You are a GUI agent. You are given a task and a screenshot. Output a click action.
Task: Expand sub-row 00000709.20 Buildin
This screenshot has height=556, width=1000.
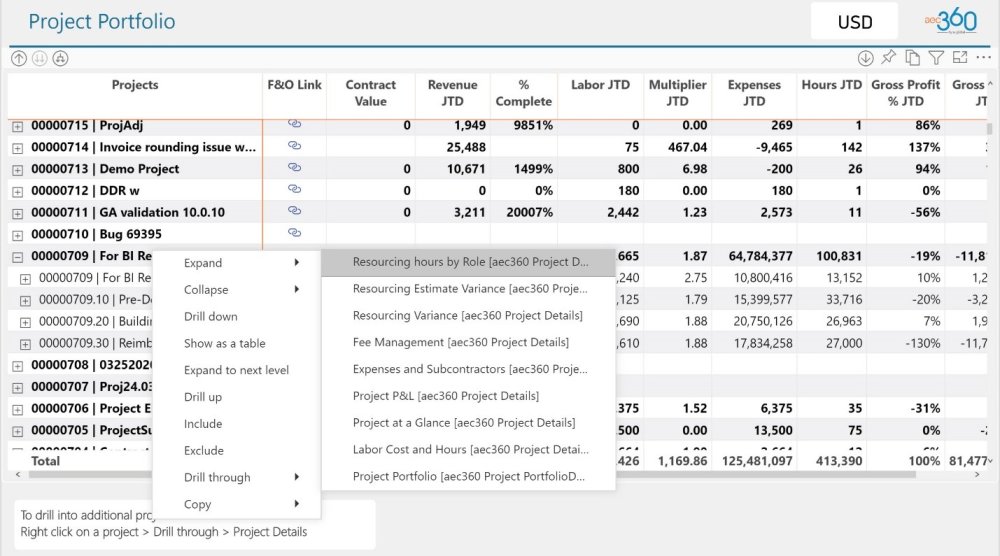point(25,323)
